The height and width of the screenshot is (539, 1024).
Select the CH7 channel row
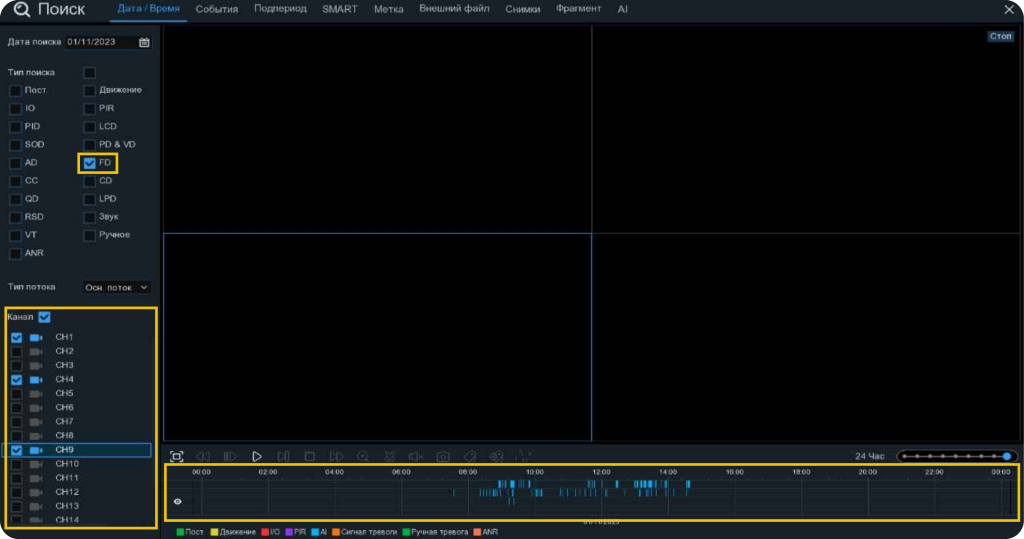click(x=78, y=422)
